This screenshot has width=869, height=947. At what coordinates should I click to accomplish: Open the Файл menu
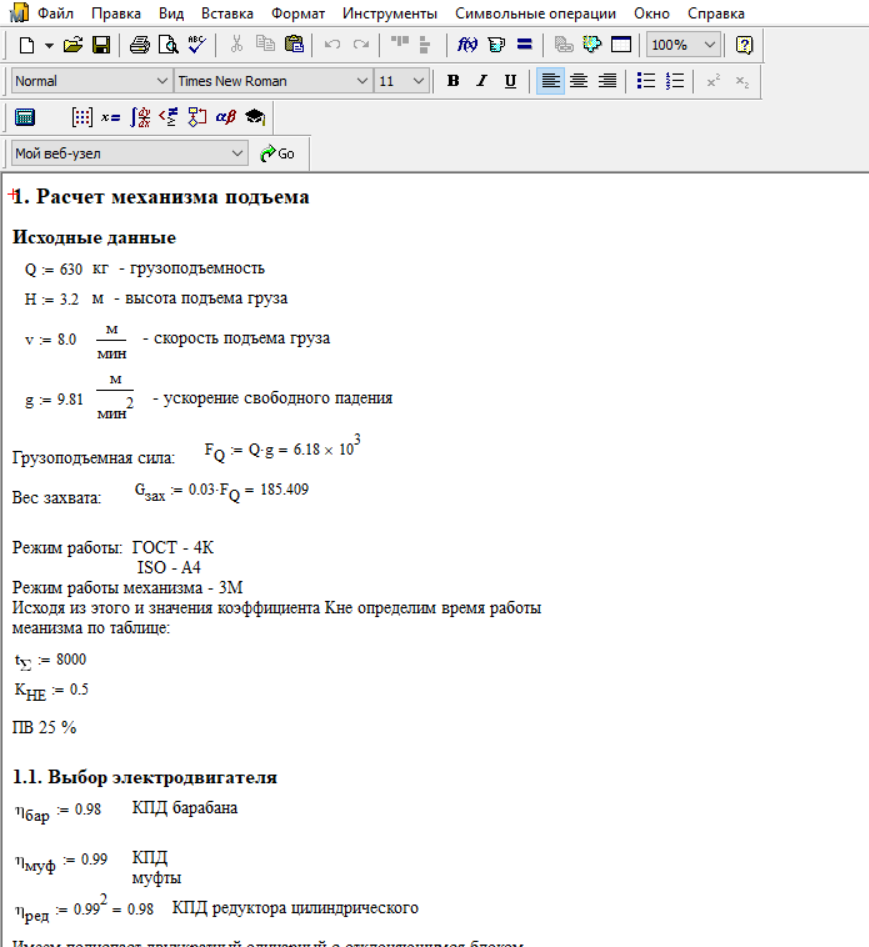[x=56, y=13]
